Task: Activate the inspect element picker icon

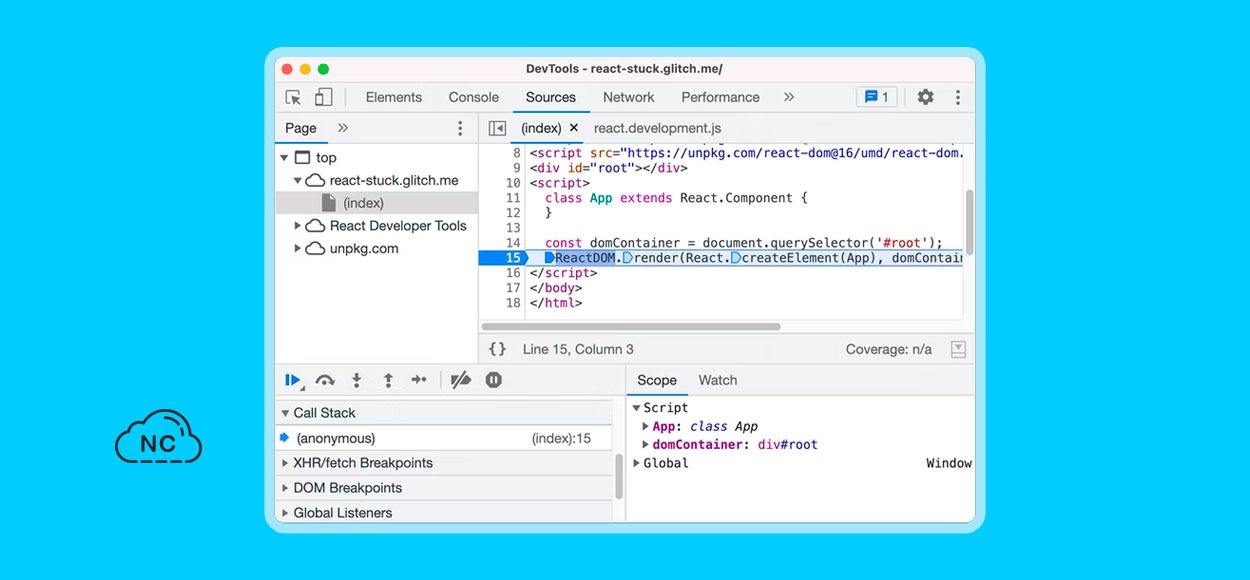Action: pos(293,97)
